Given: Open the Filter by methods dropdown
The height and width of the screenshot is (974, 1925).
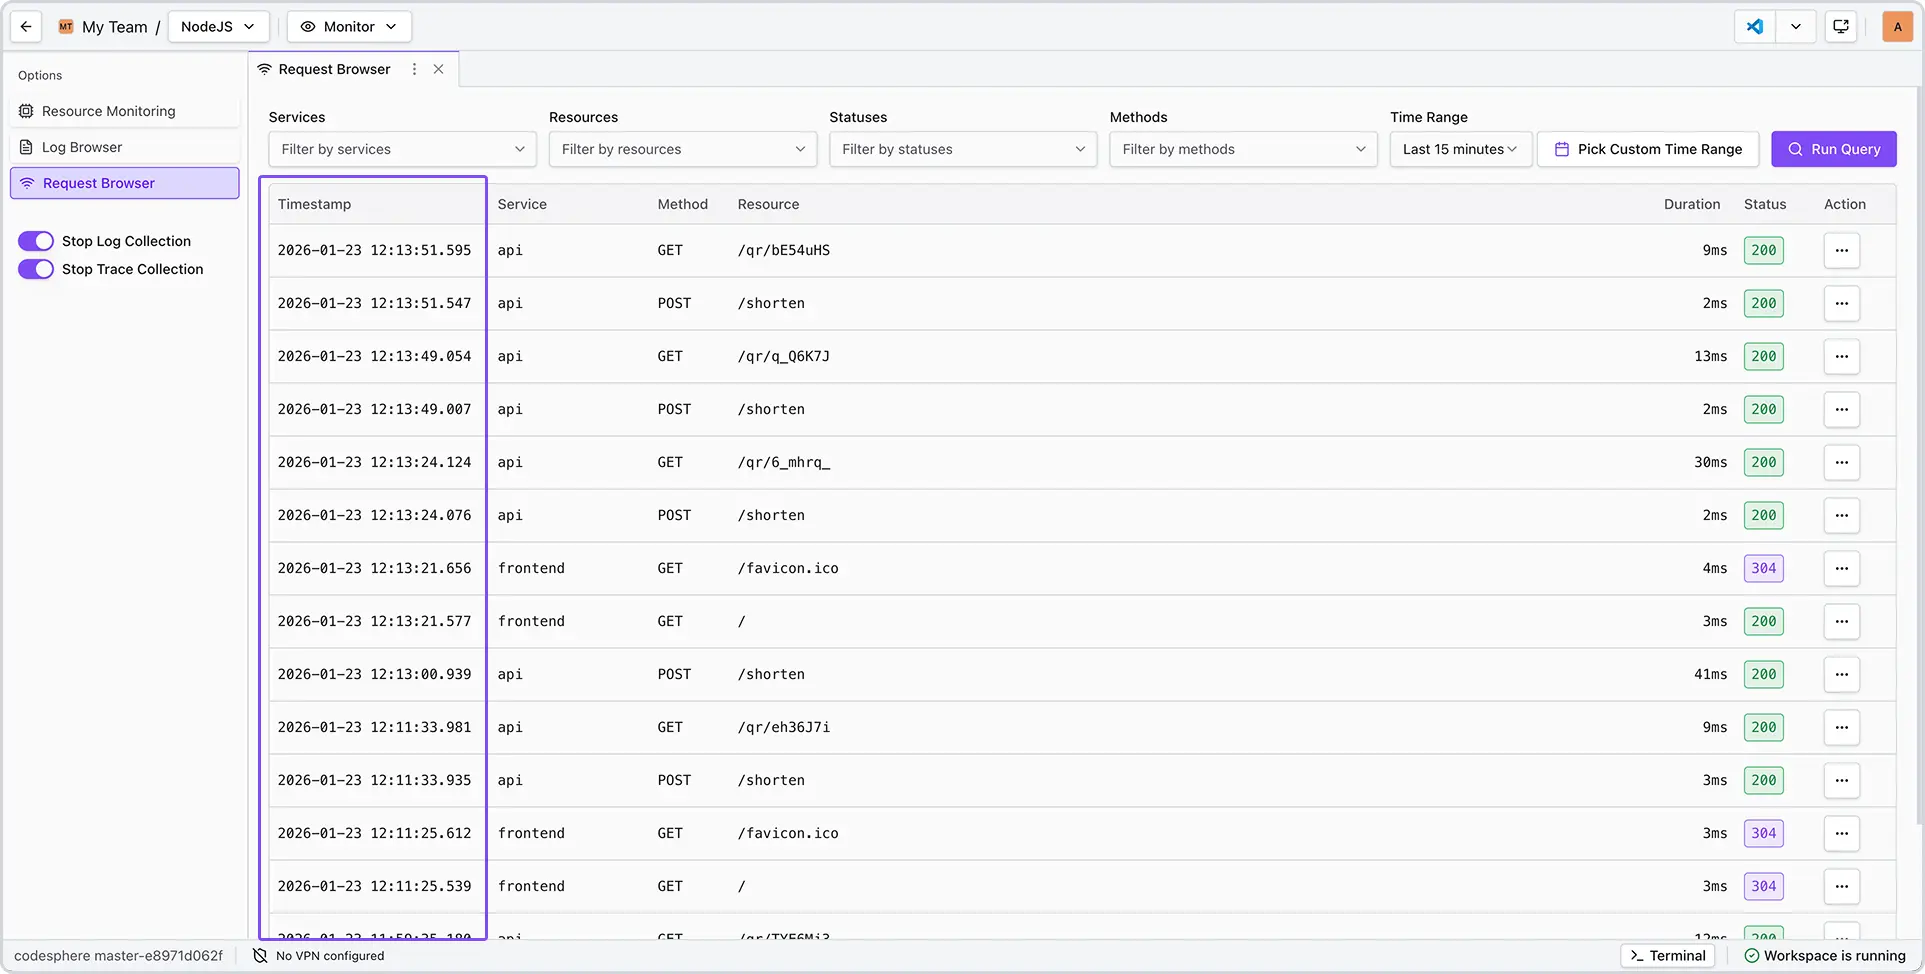Looking at the screenshot, I should tap(1242, 149).
